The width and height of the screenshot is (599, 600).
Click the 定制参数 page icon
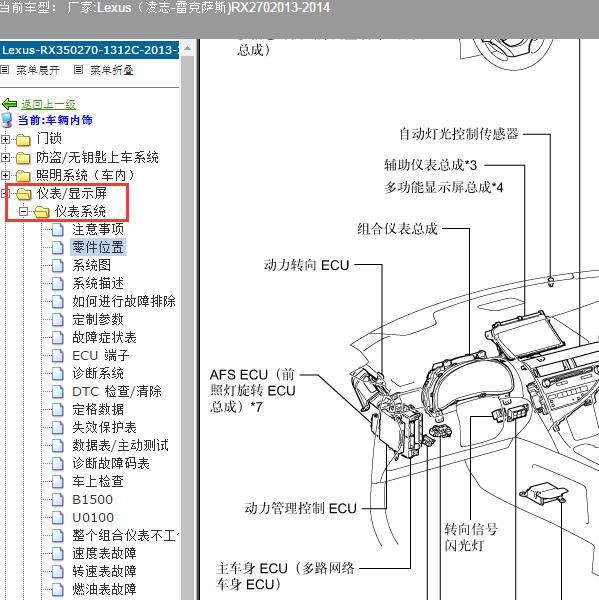click(x=58, y=320)
